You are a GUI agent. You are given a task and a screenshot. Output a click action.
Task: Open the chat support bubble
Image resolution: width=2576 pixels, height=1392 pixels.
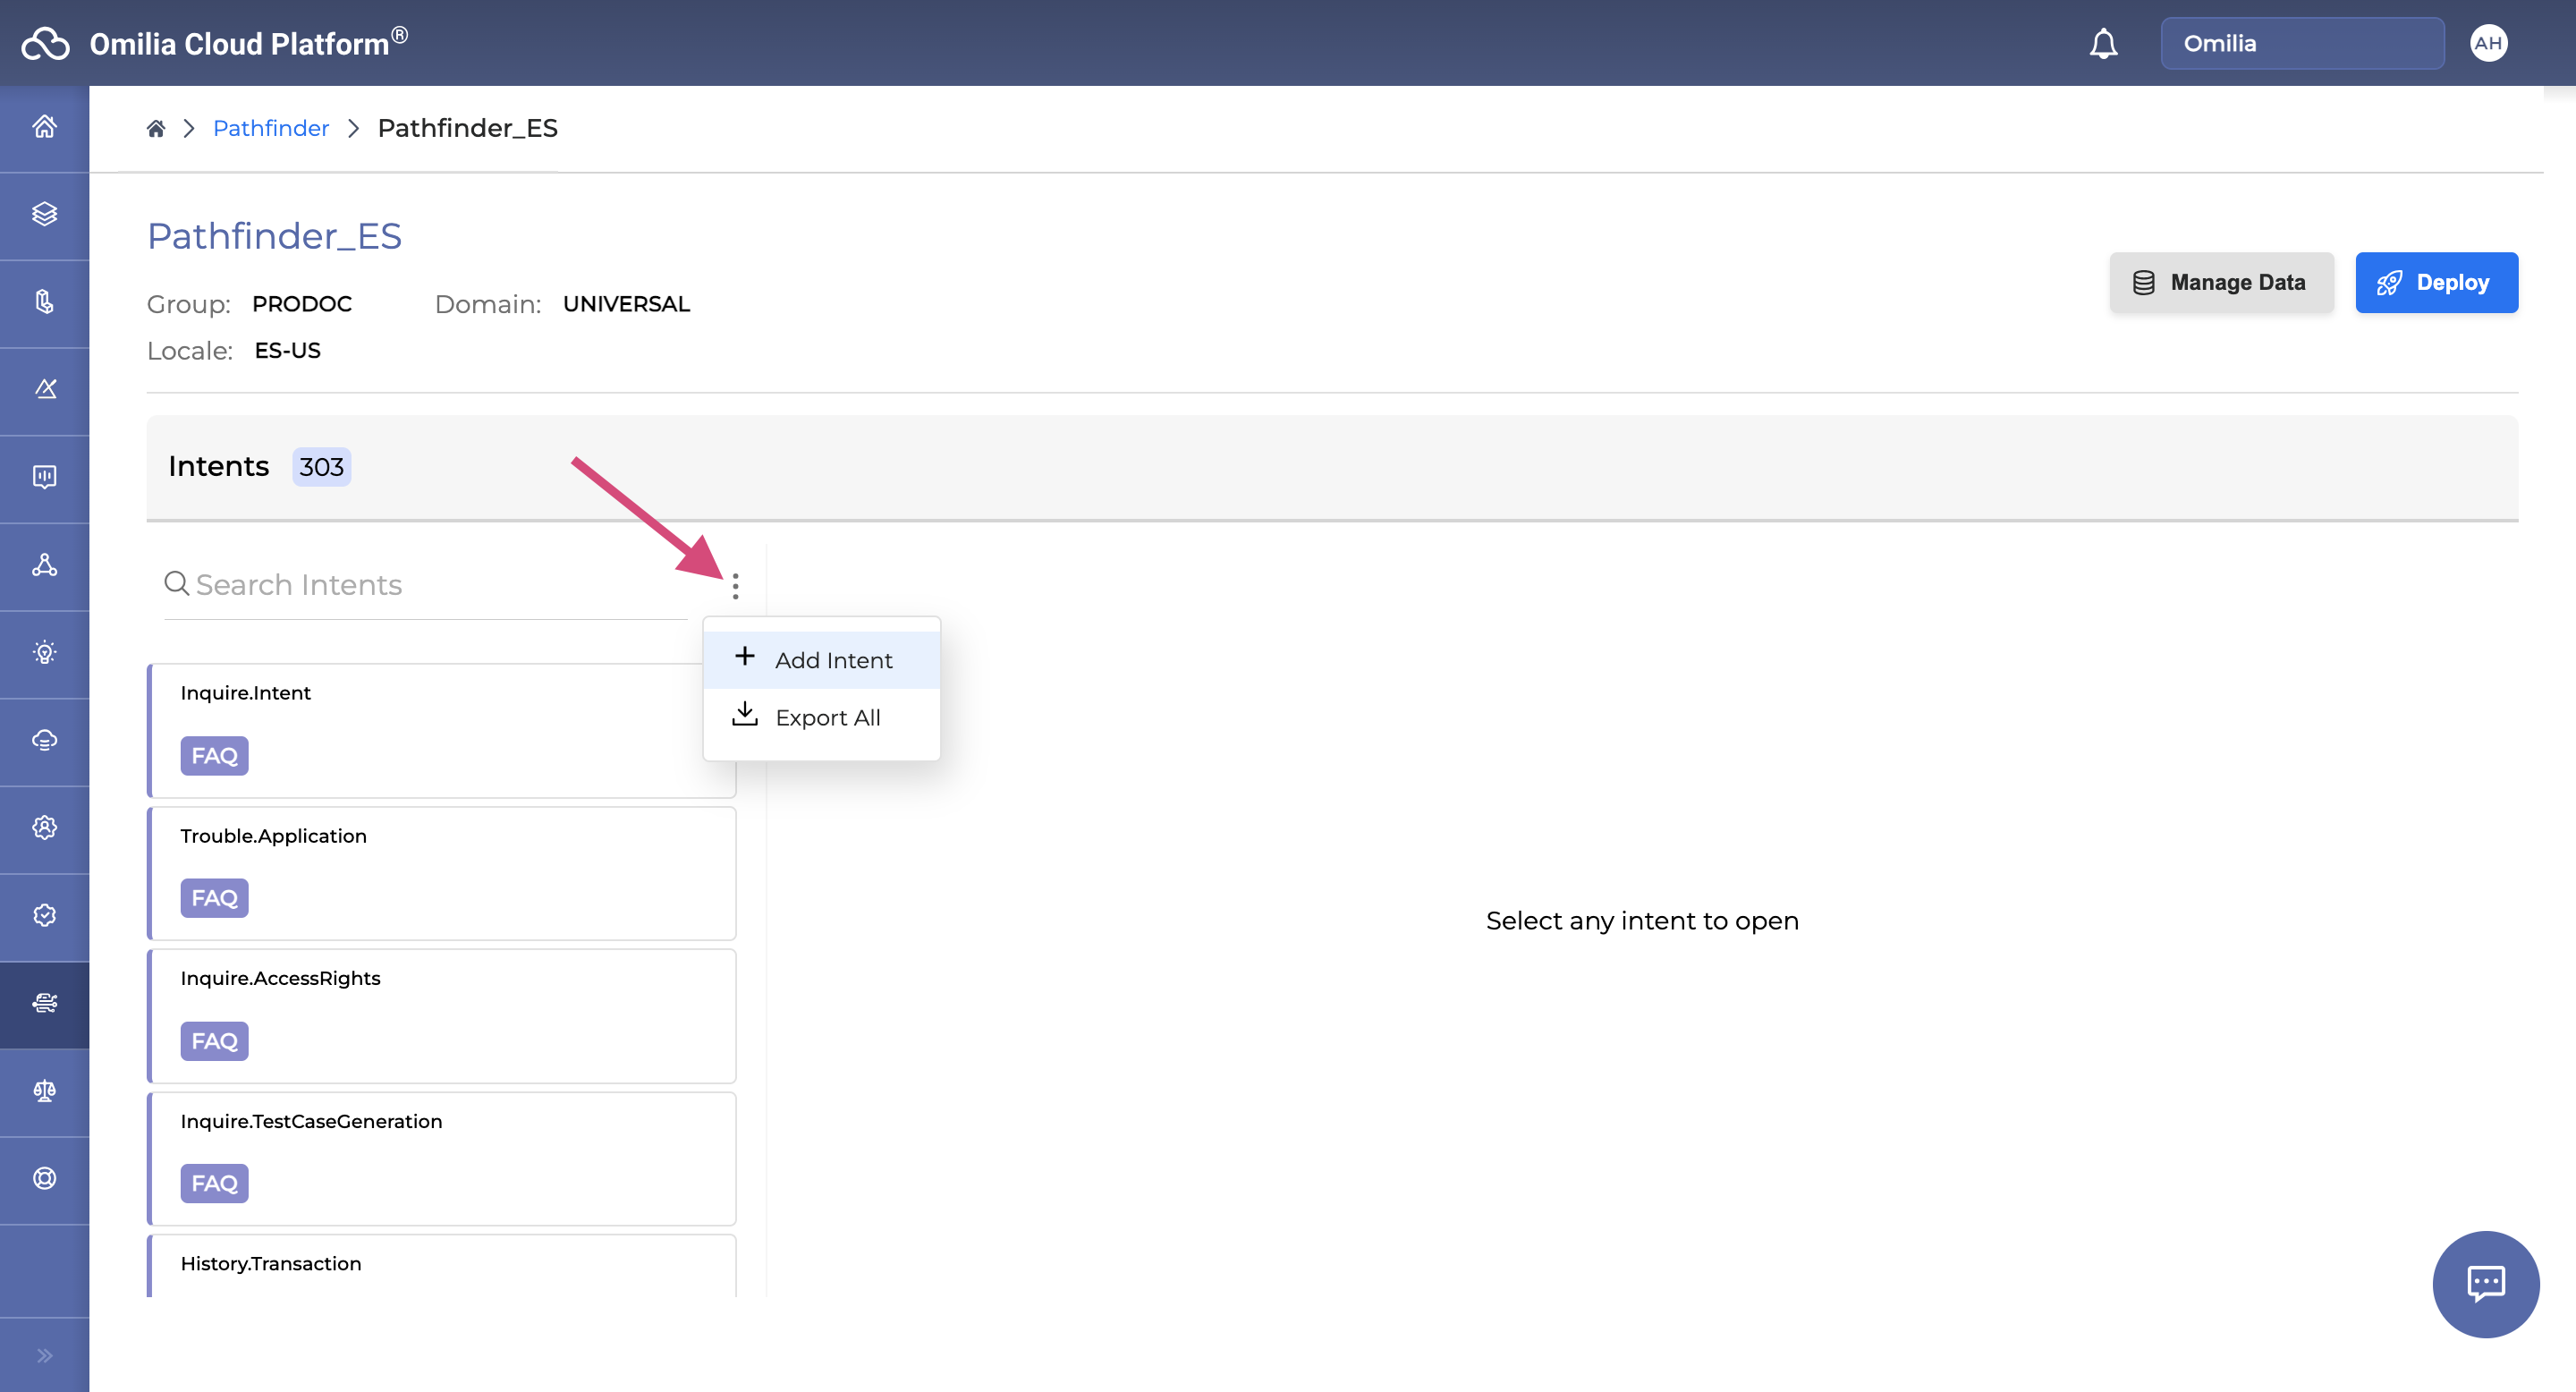pyautogui.click(x=2485, y=1283)
